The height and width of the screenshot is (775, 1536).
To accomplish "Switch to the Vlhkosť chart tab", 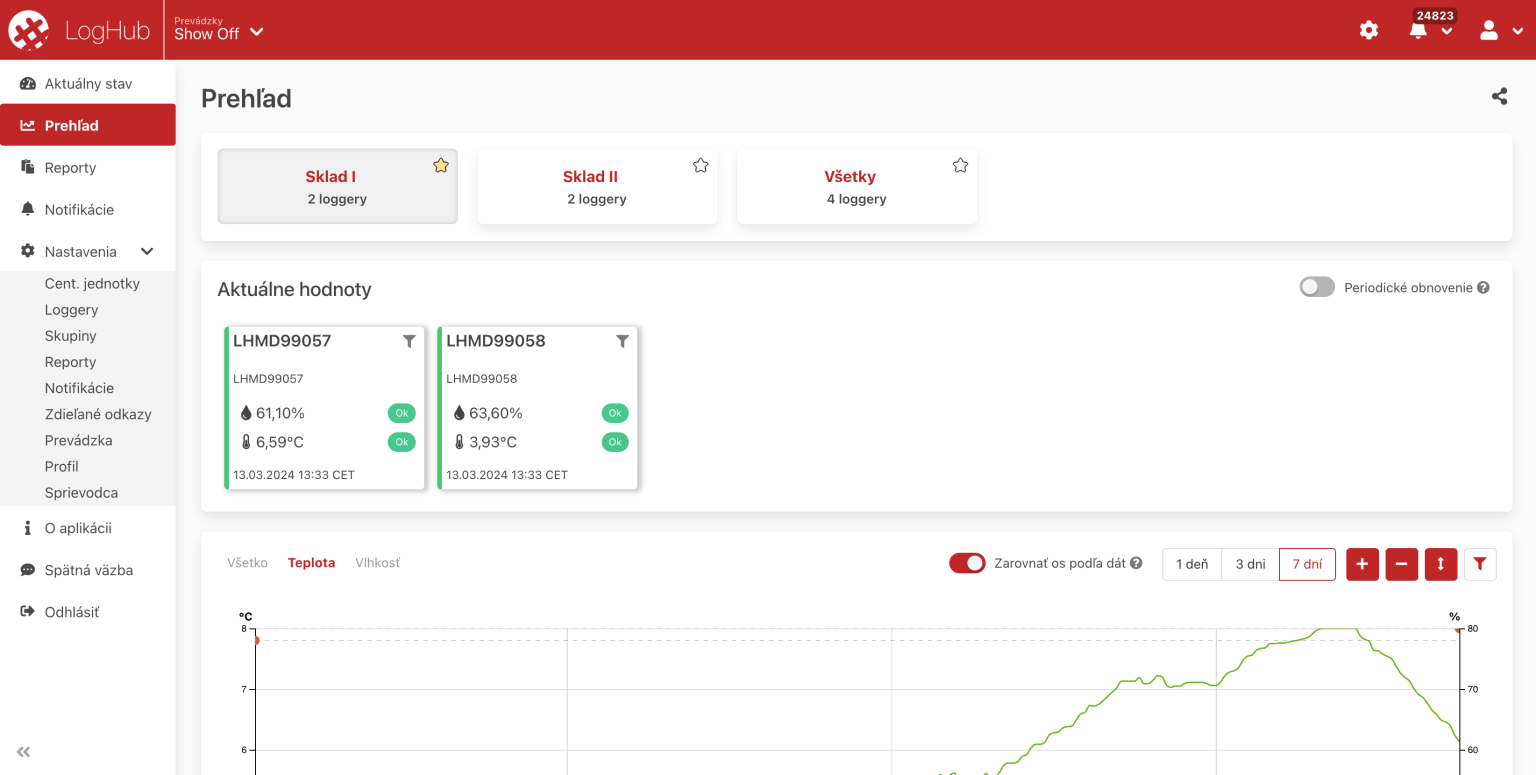I will point(377,562).
